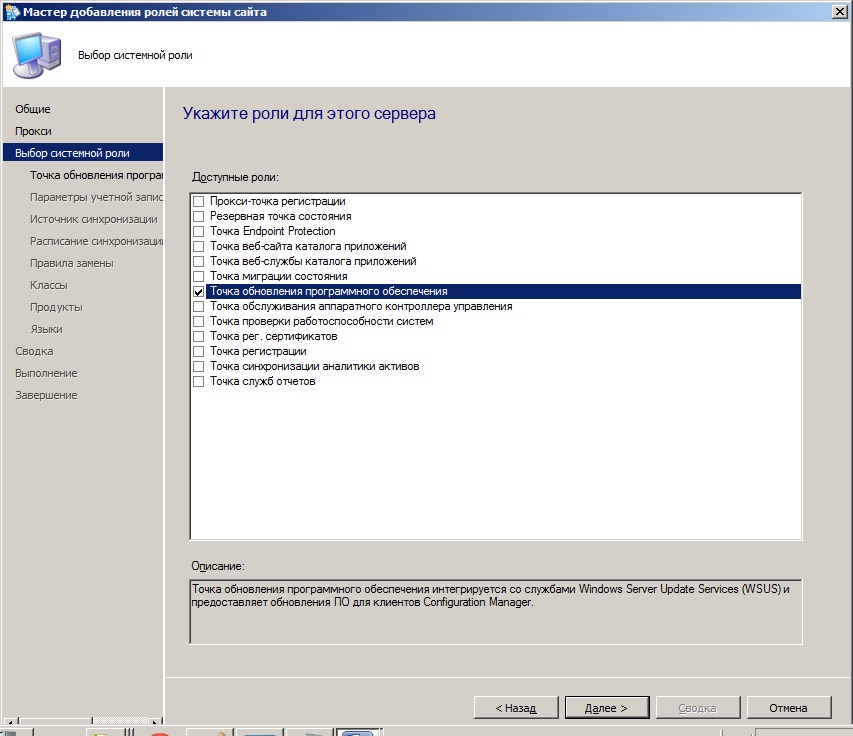
Task: Jump to the Сводка step in the sidebar
Action: click(x=34, y=351)
